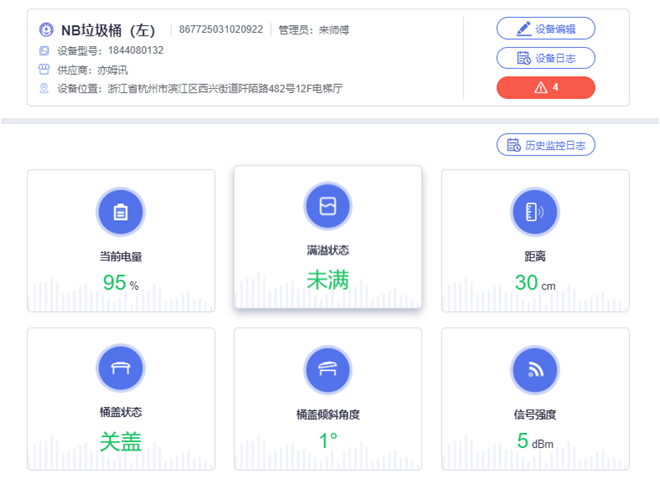View the 历史监控日志 history monitoring log
Viewport: 660px width, 485px height.
click(545, 145)
